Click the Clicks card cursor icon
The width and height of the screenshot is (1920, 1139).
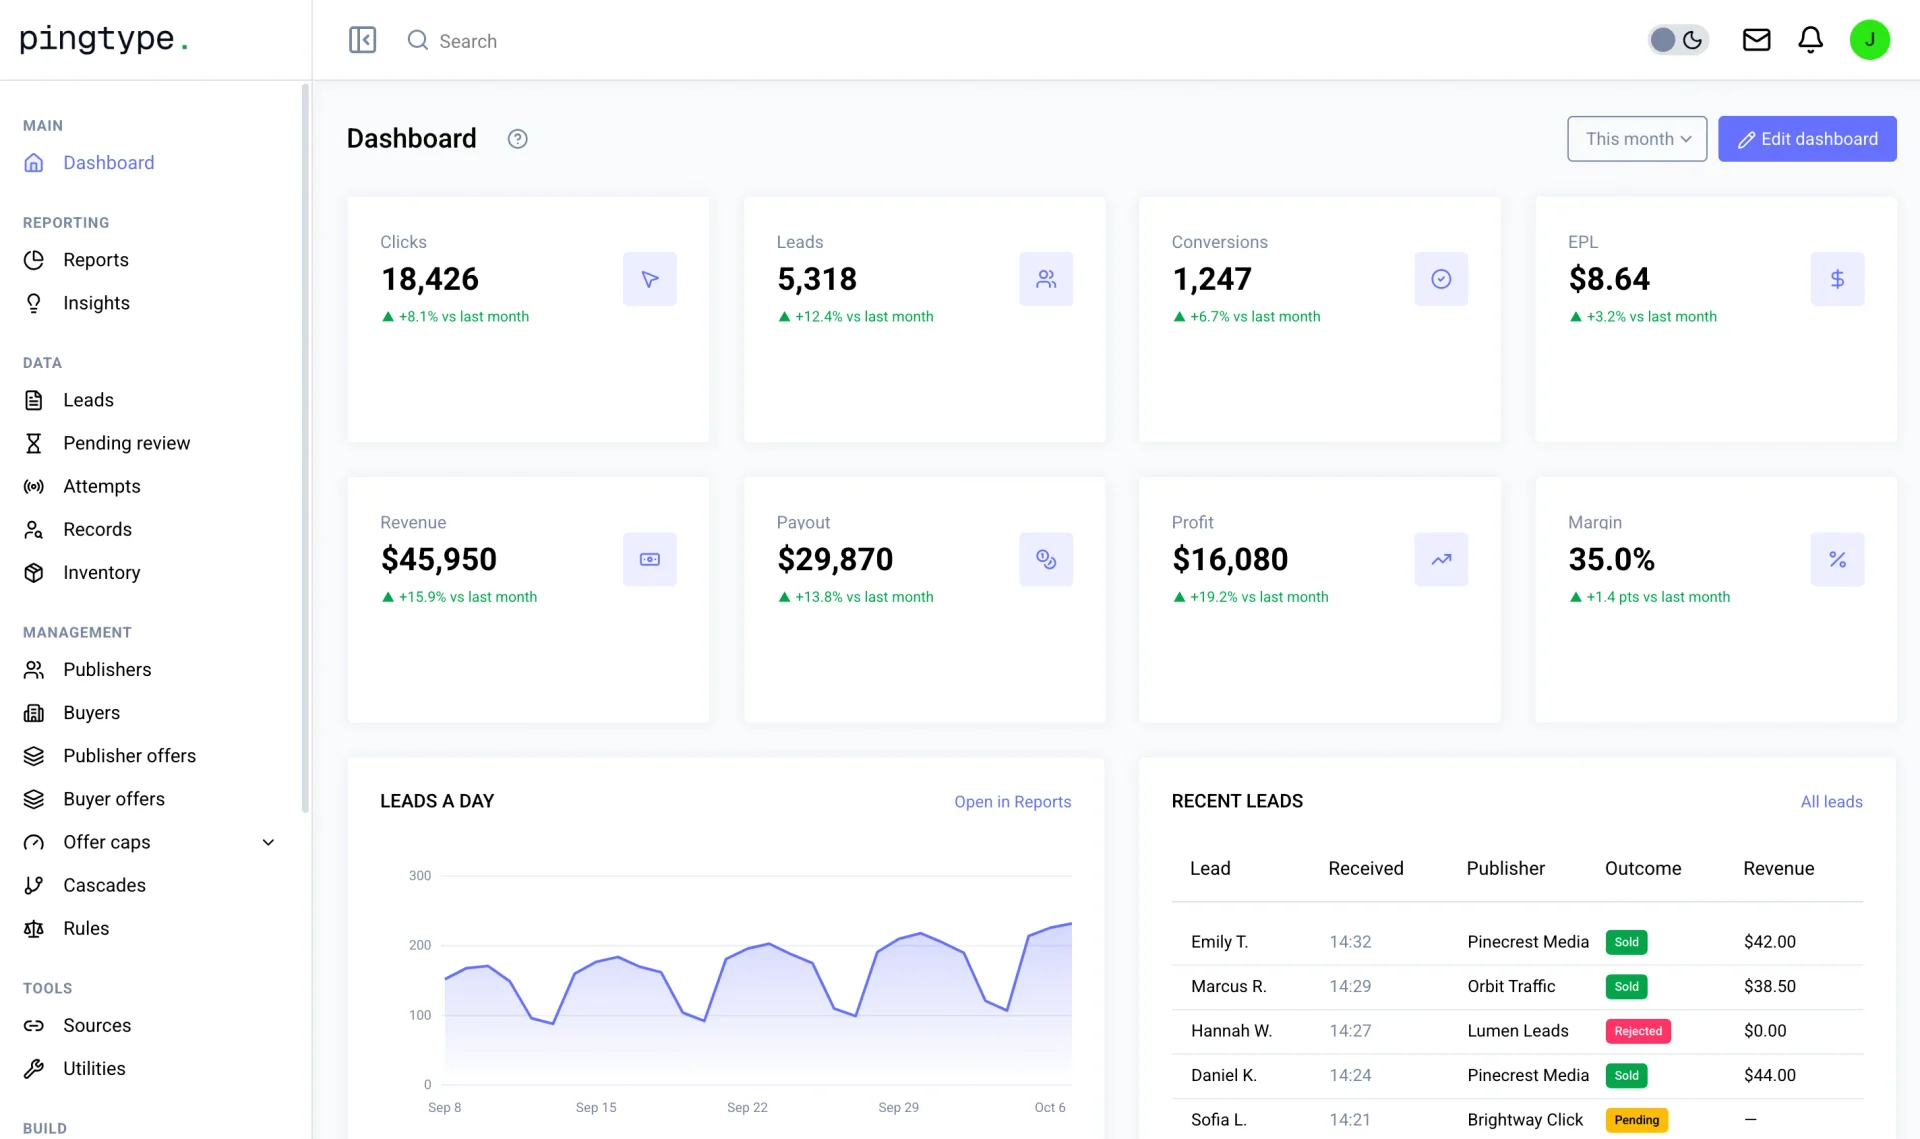(x=650, y=279)
